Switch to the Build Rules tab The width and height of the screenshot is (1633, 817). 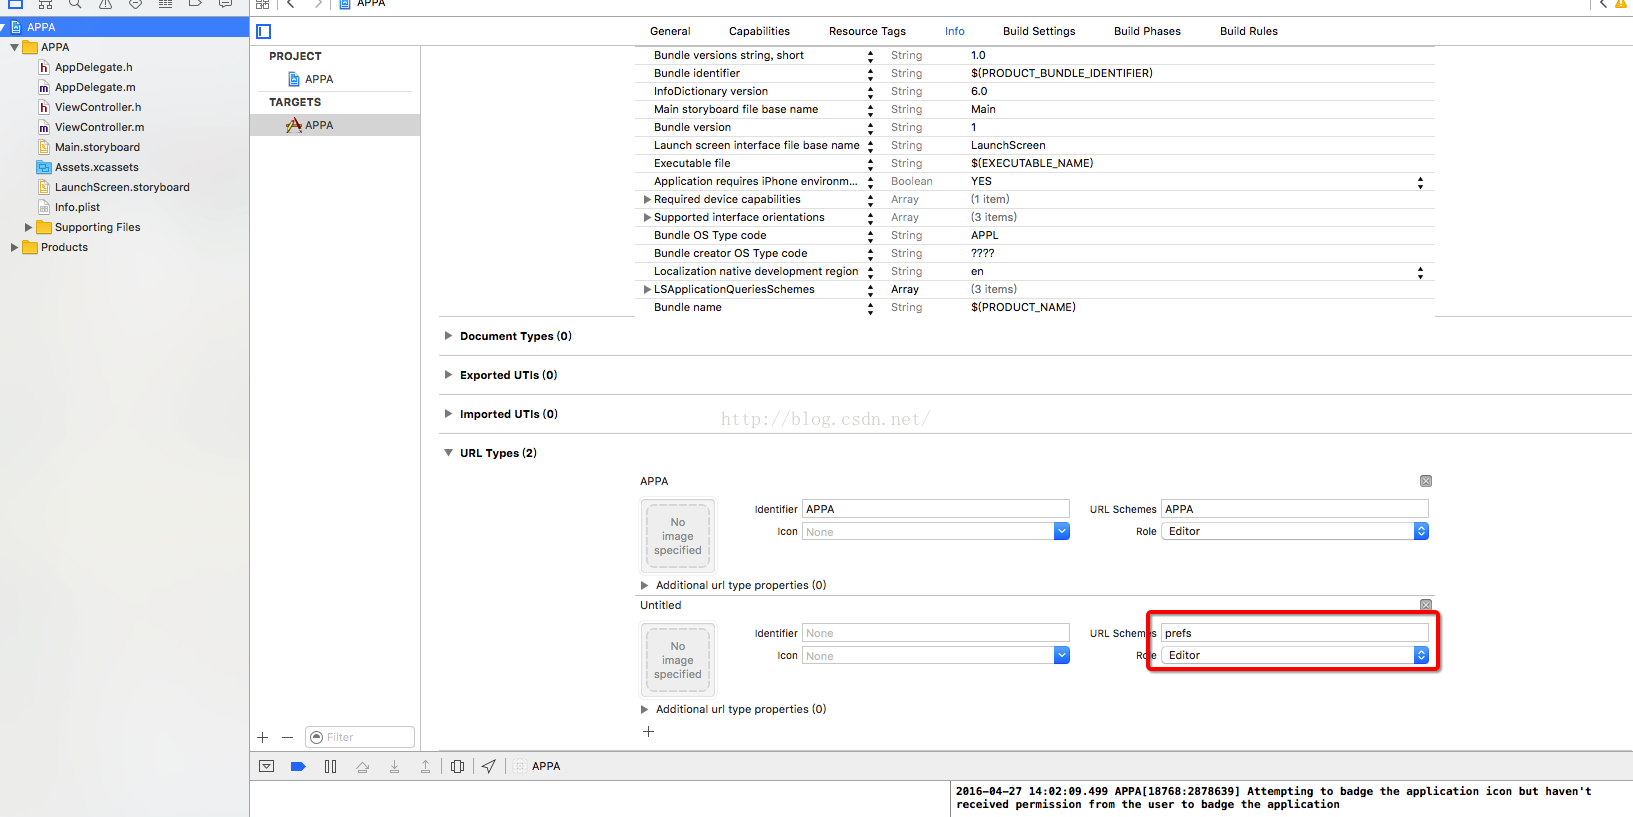1248,31
